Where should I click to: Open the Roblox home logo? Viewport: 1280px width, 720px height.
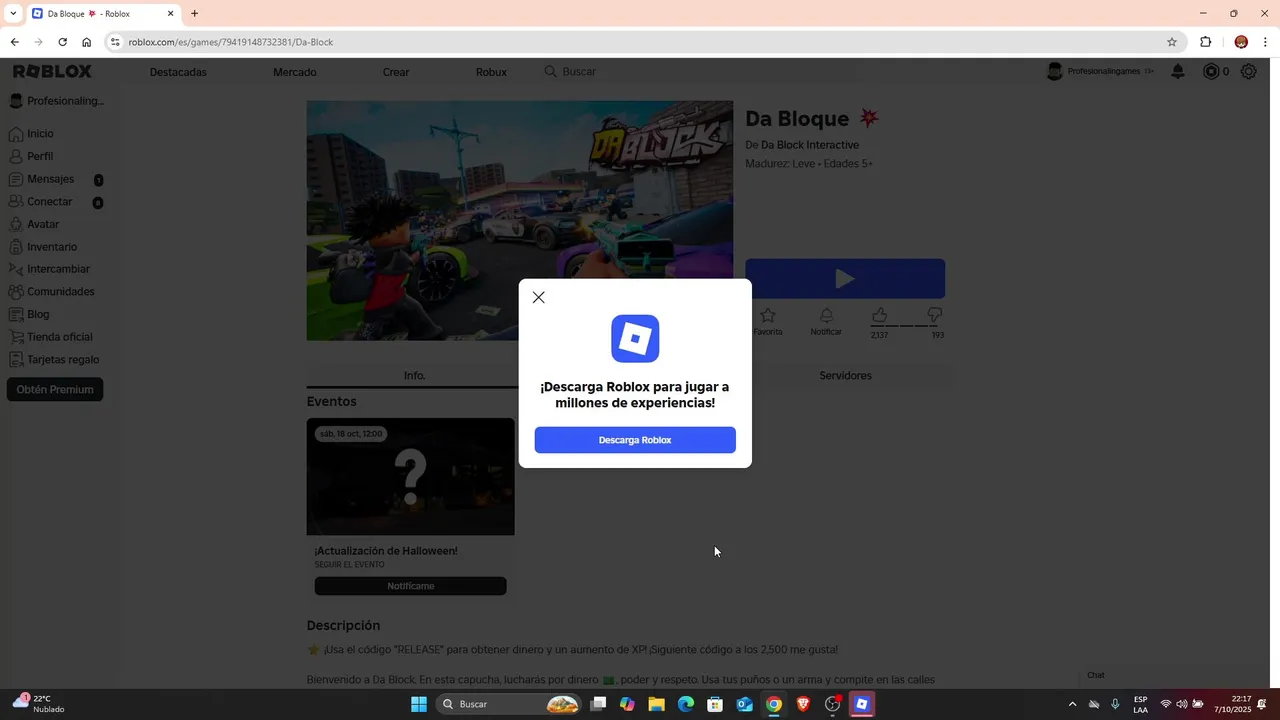tap(52, 72)
